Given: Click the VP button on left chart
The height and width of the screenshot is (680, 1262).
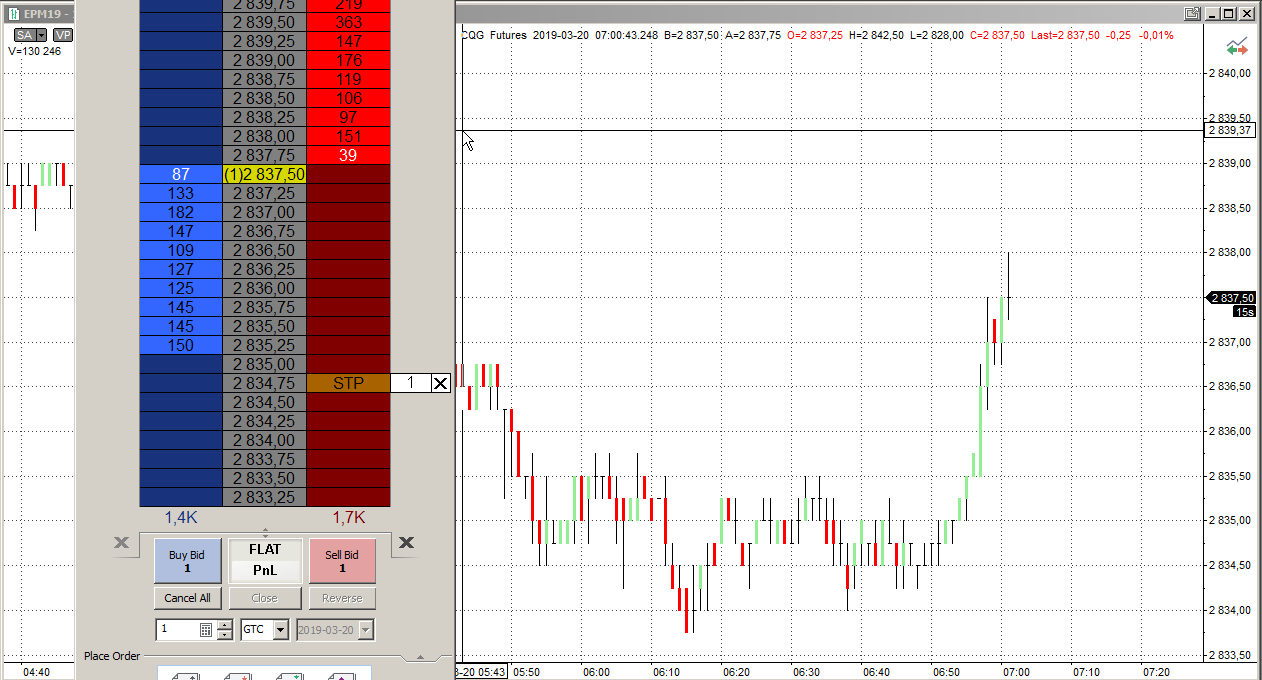Looking at the screenshot, I should pos(63,35).
